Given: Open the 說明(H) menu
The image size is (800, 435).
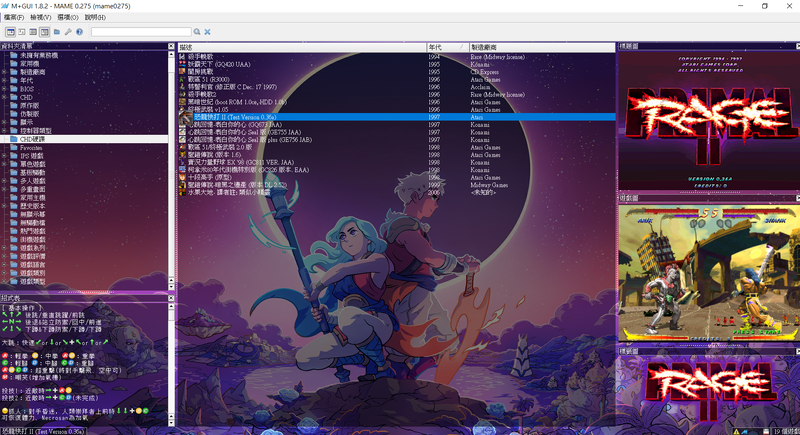Looking at the screenshot, I should 95,17.
